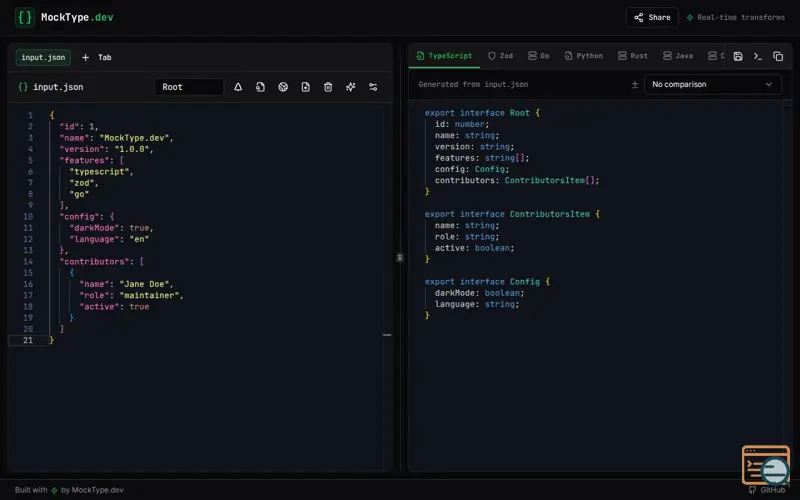Click the Built with by MockType.dev footer text

pyautogui.click(x=69, y=490)
